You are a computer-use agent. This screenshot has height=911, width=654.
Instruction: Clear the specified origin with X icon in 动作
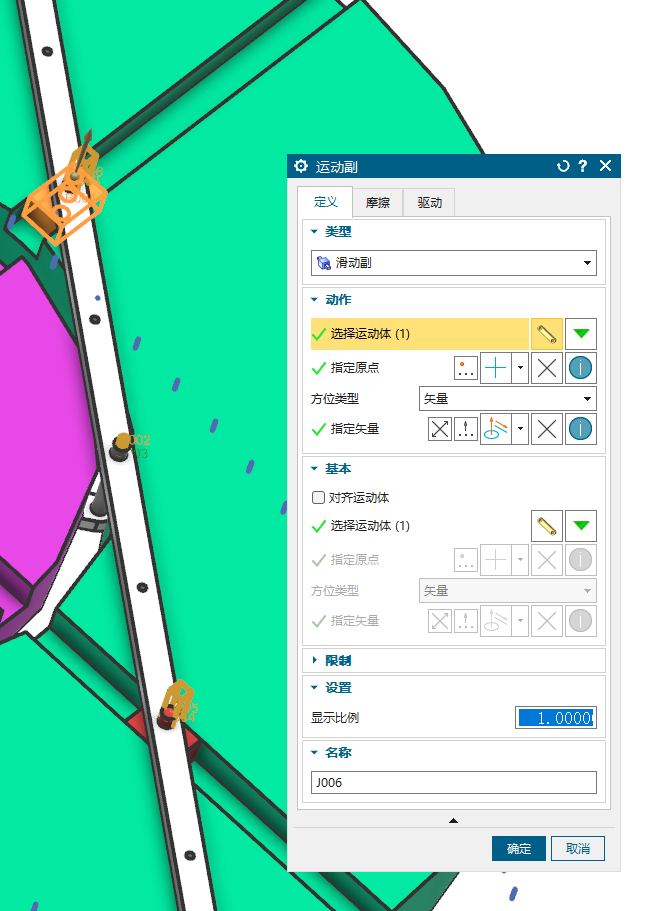pos(546,368)
